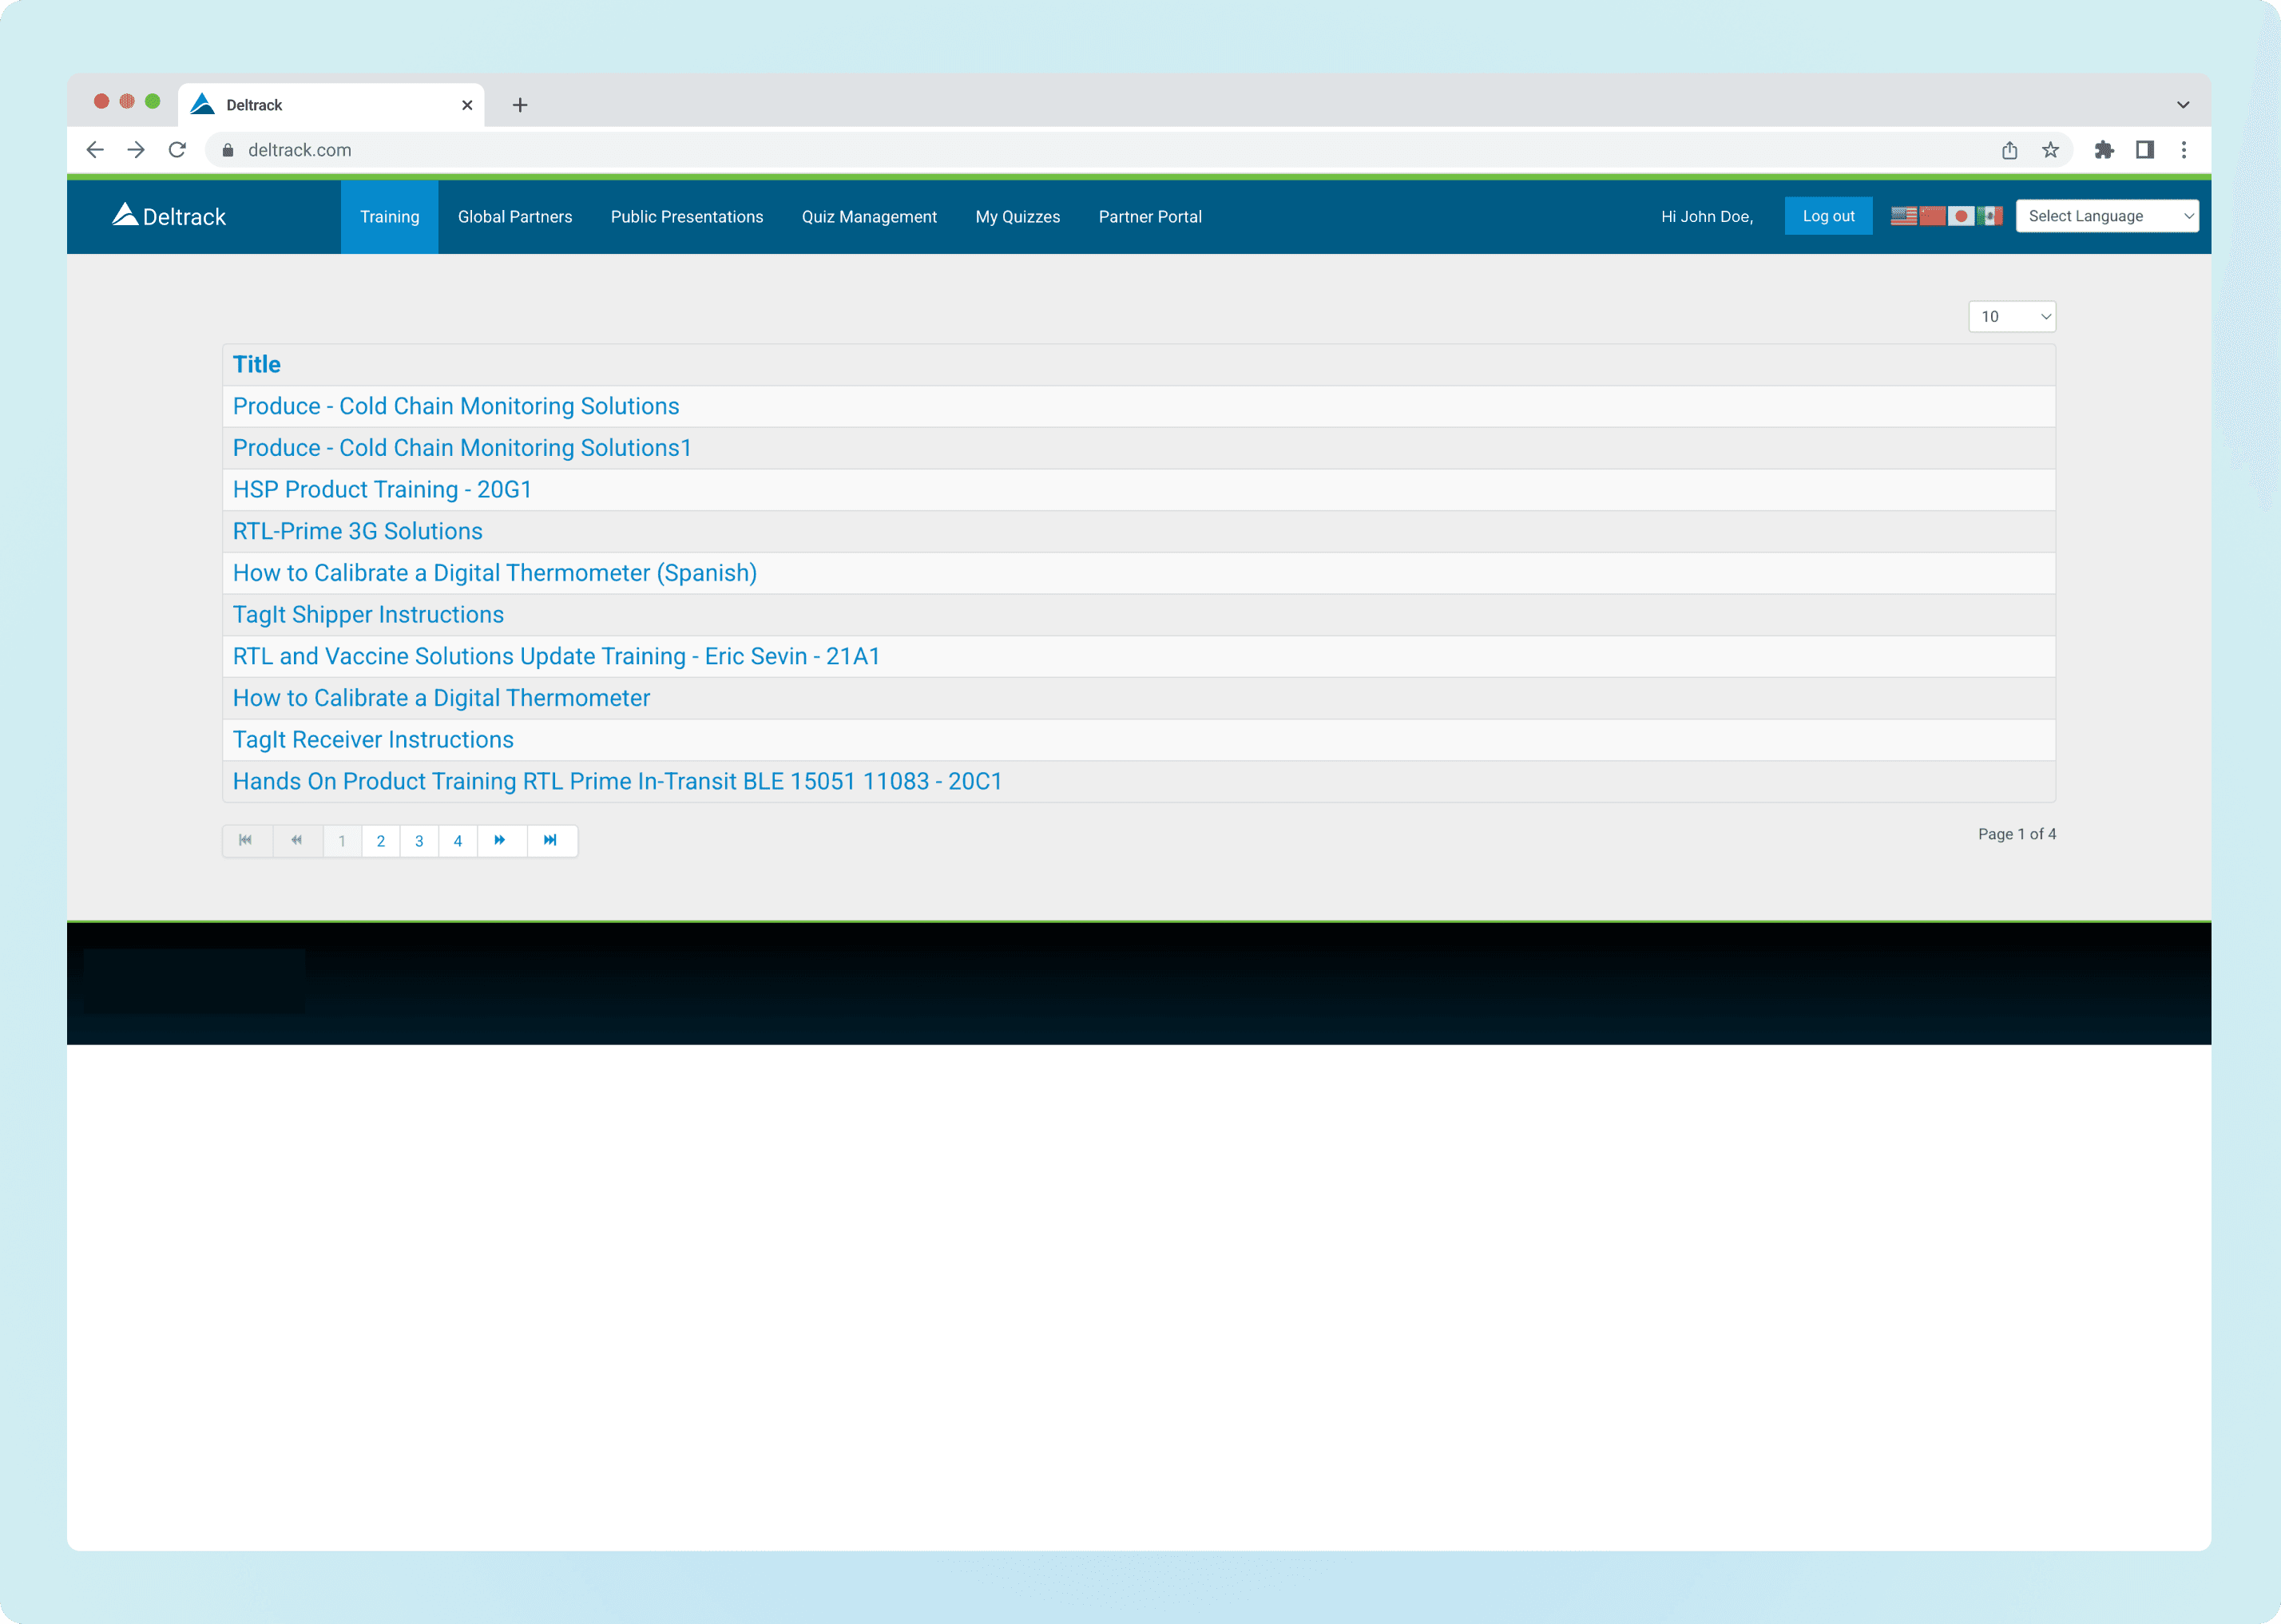Open TagIt Shipper Instructions link
The width and height of the screenshot is (2281, 1624).
pyautogui.click(x=368, y=615)
